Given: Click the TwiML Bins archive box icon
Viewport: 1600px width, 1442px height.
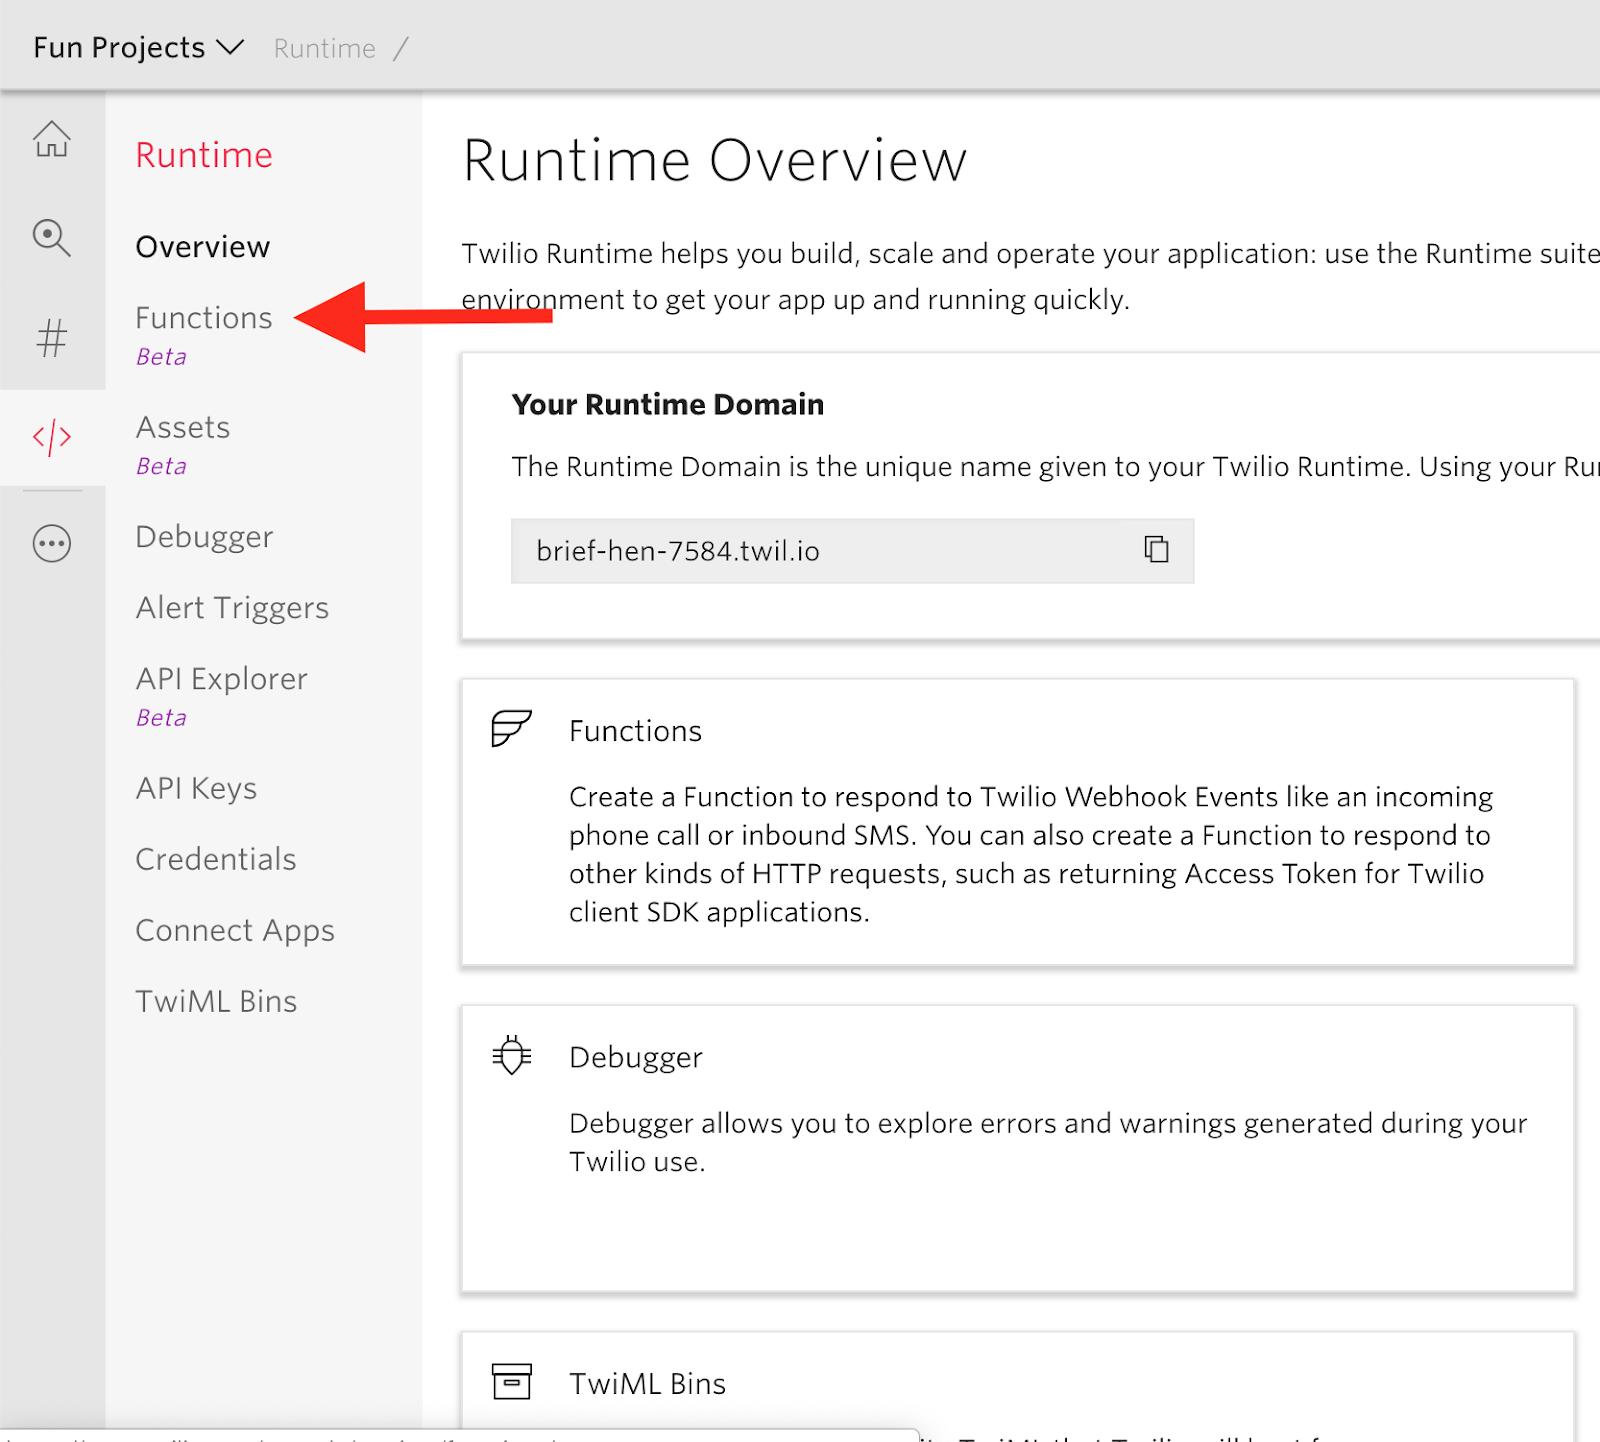Looking at the screenshot, I should [x=511, y=1382].
